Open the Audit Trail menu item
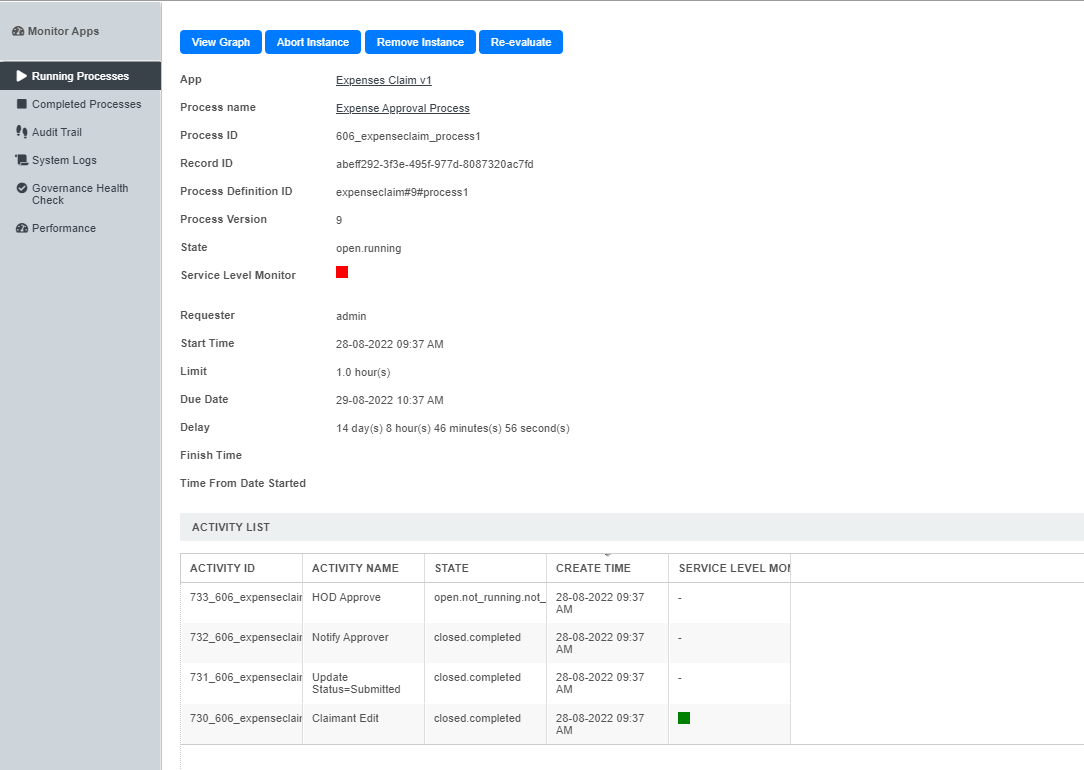Screen dimensions: 1084x770 [x=57, y=132]
